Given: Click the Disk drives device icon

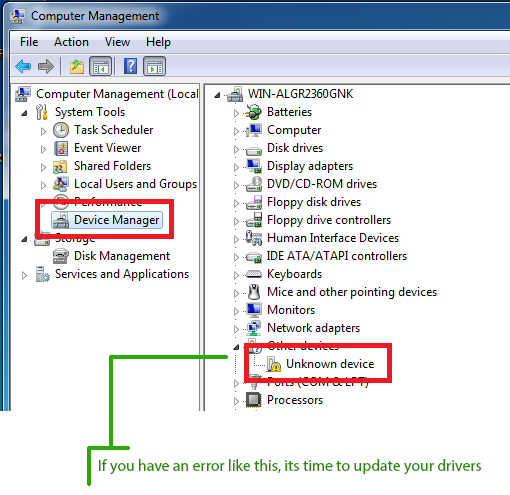Looking at the screenshot, I should tap(254, 151).
